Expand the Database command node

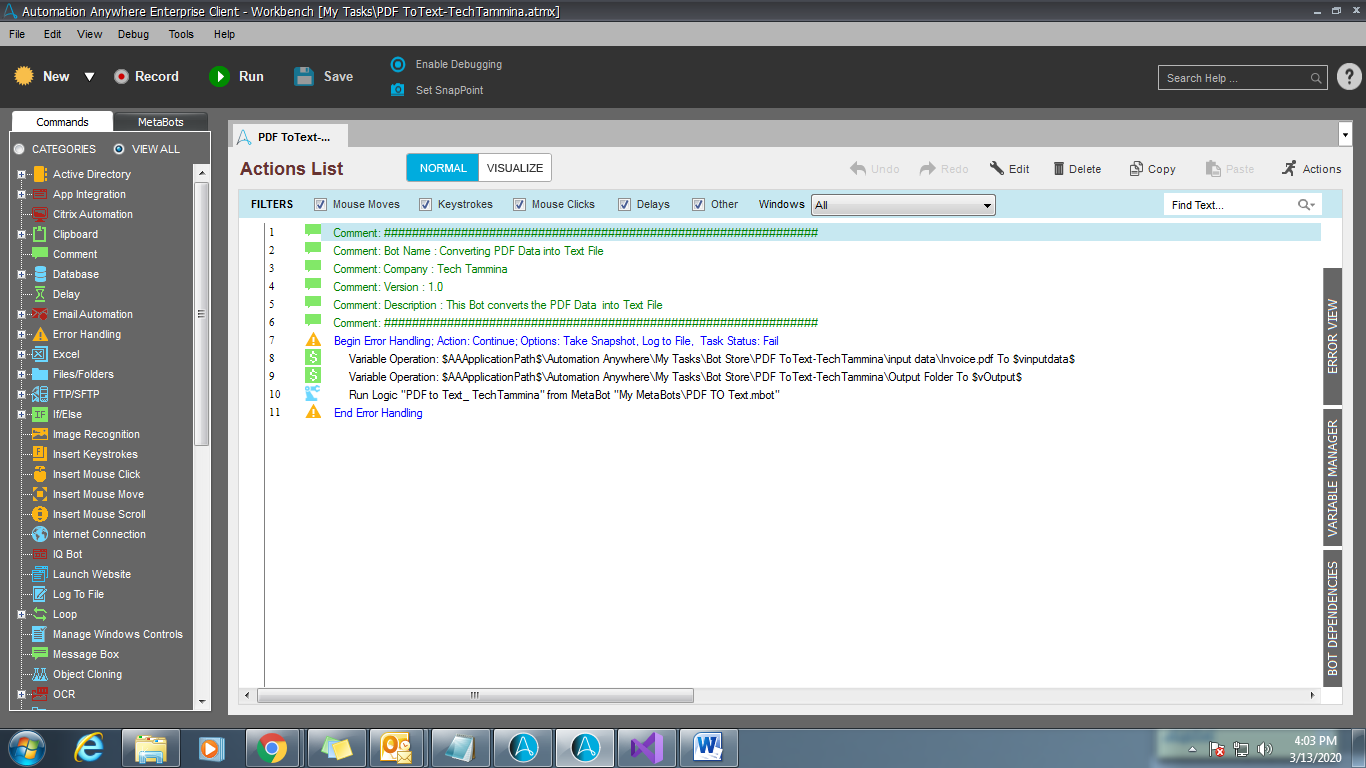tap(21, 274)
